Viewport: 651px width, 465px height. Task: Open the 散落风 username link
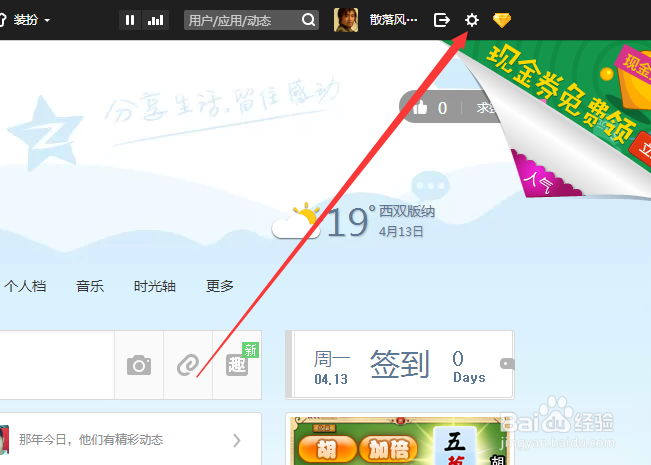point(393,20)
